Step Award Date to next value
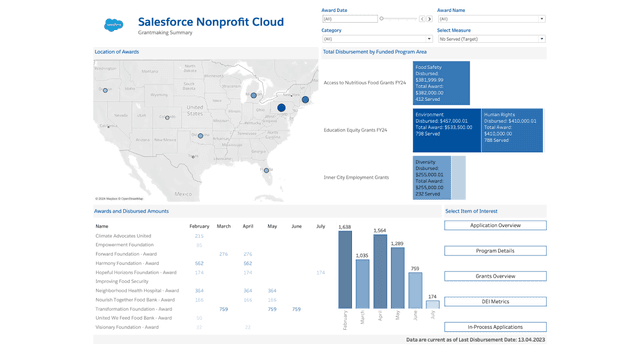 point(429,19)
